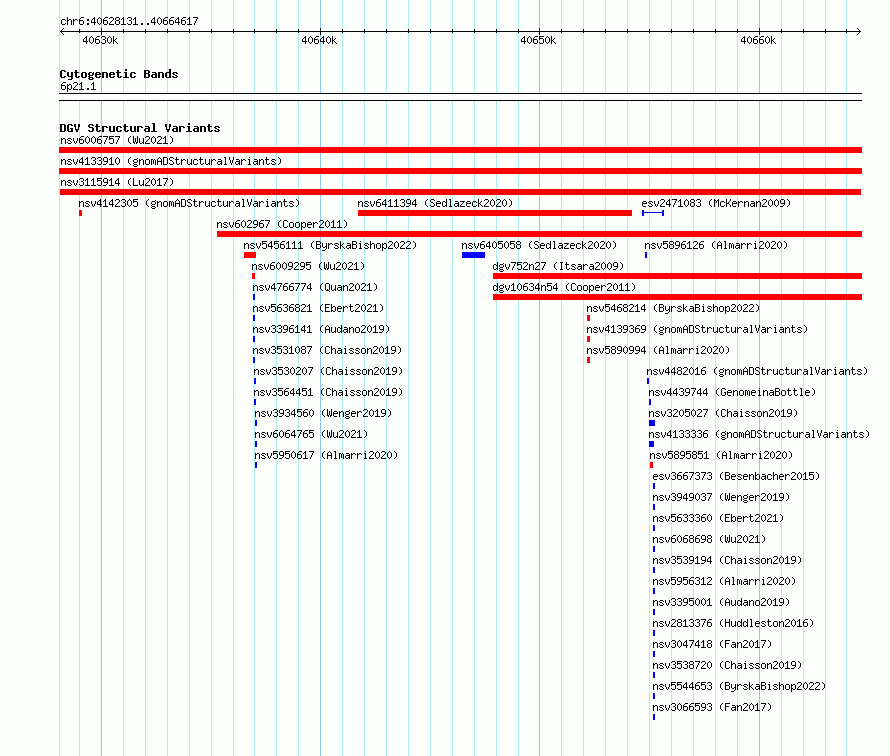Click nsv5456111 (ByrskaBishop2022) label

(330, 245)
